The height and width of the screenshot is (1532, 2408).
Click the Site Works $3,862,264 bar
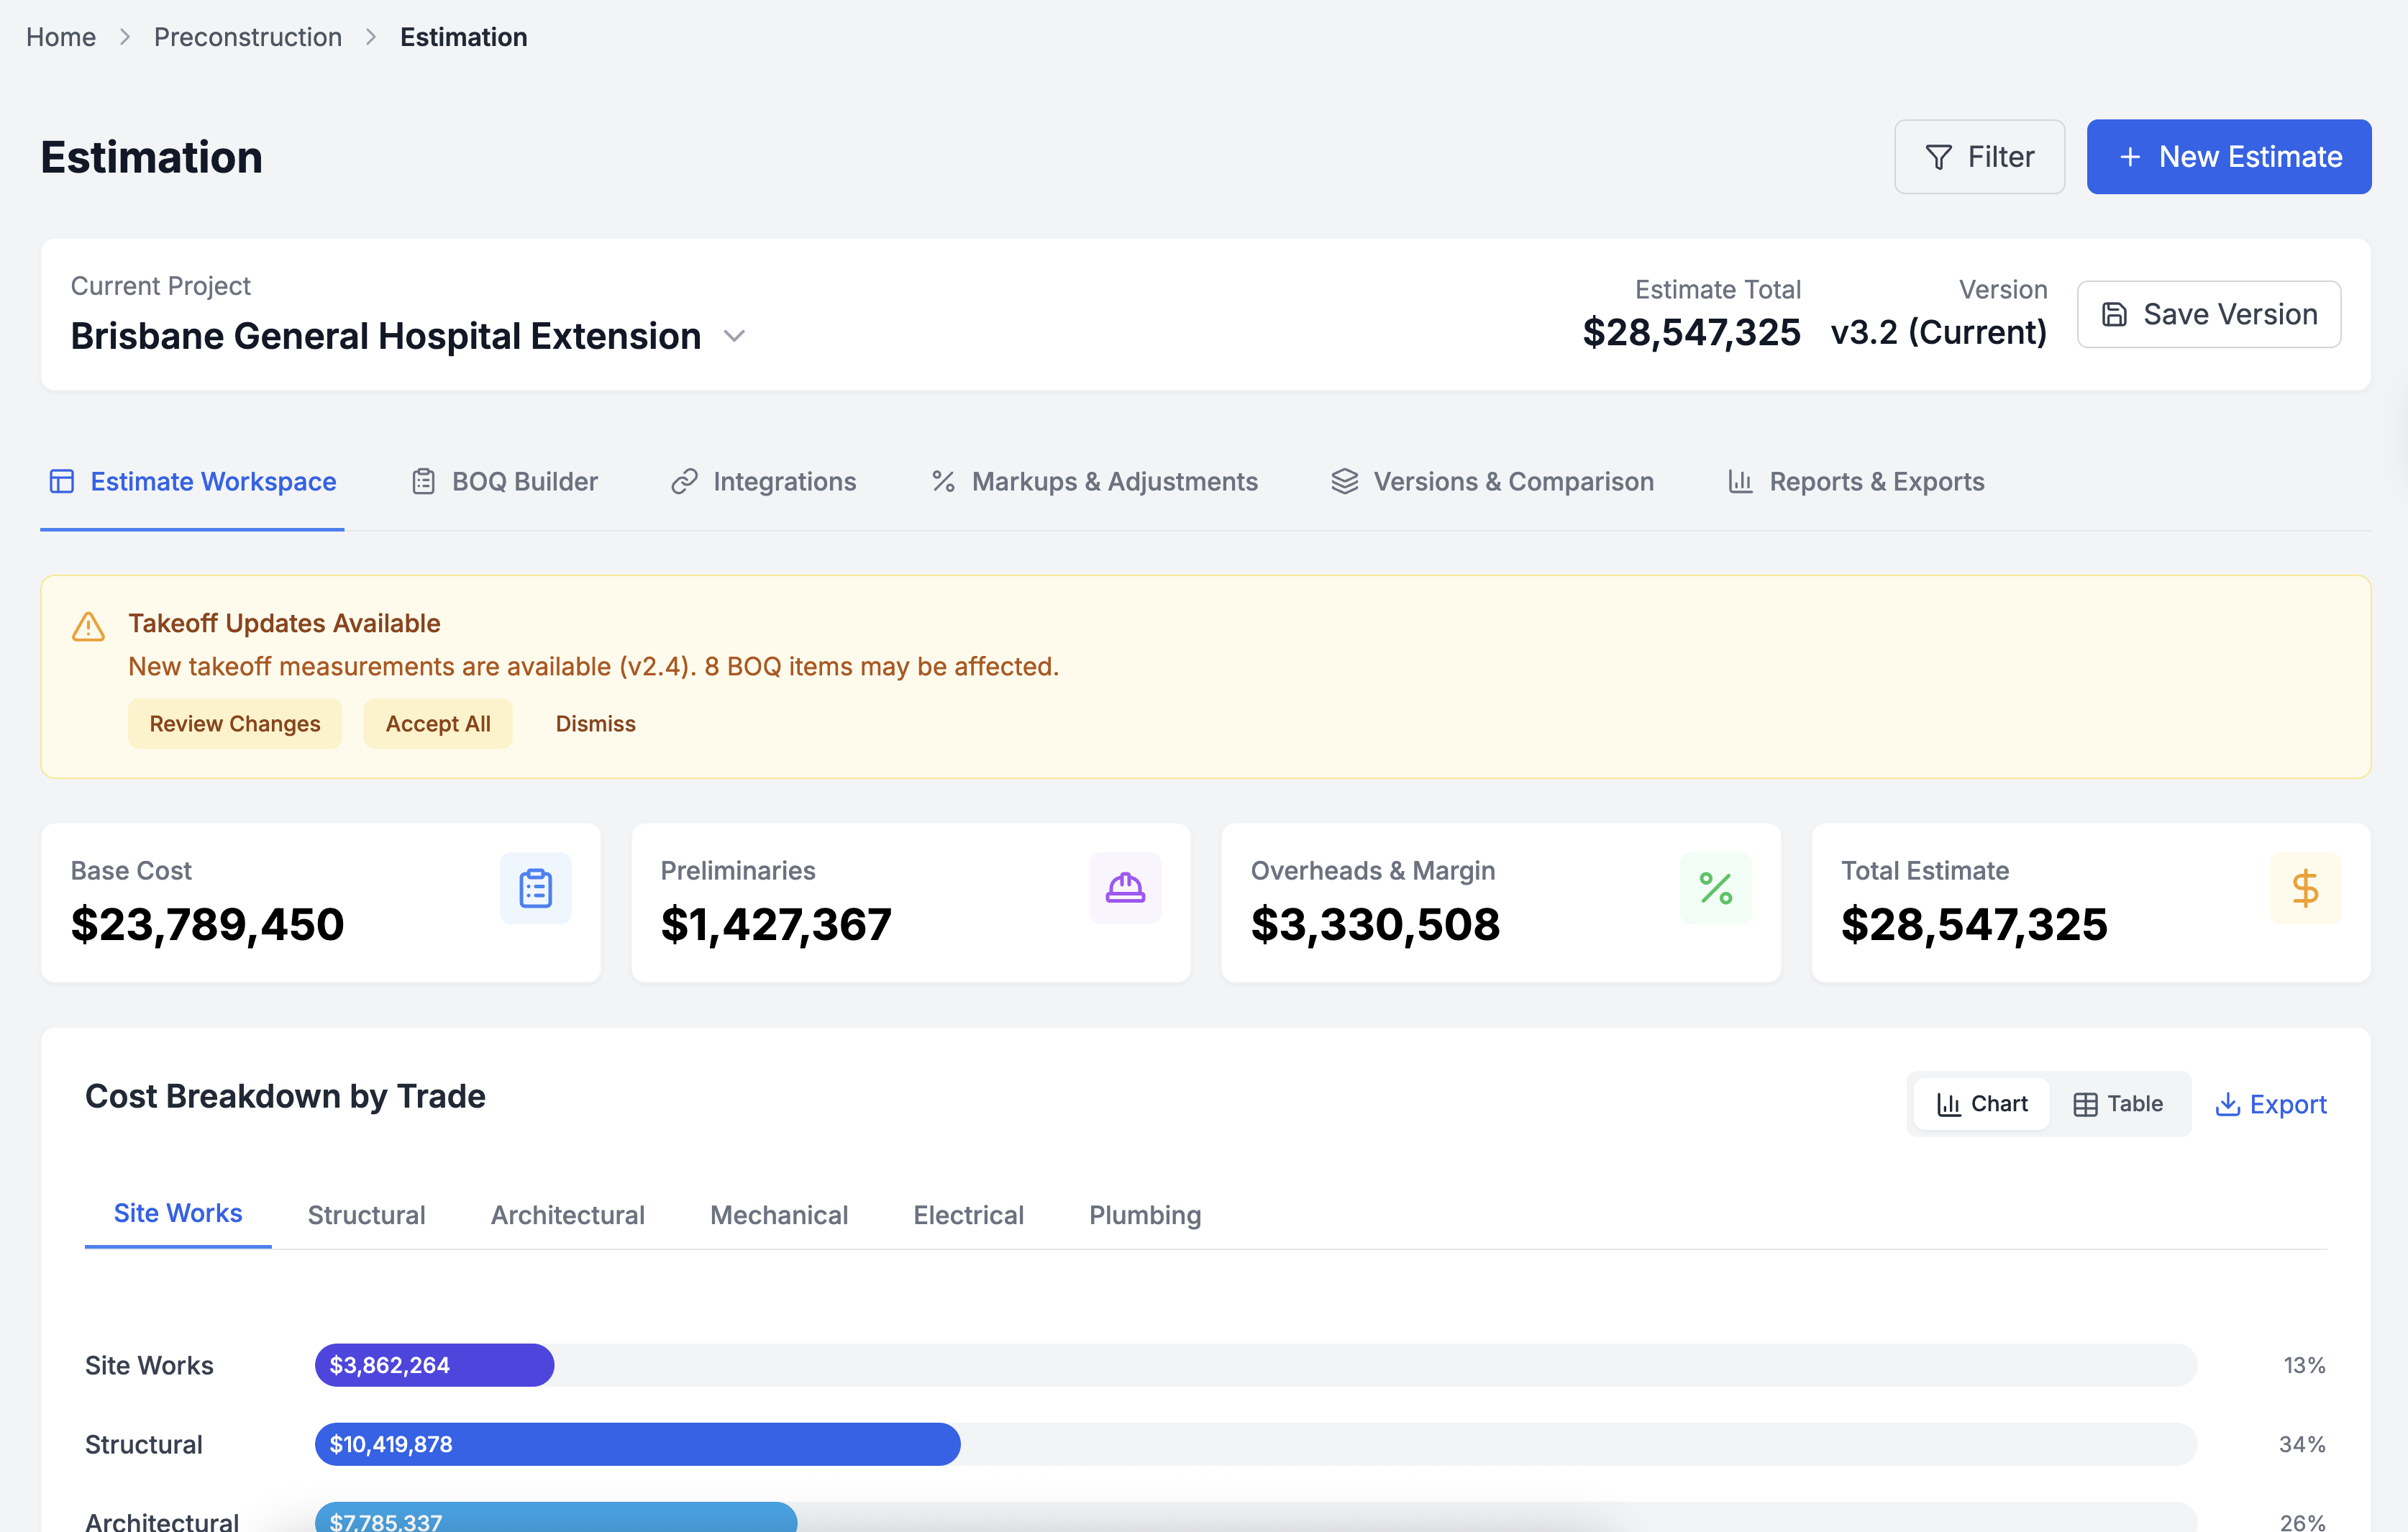(x=434, y=1365)
